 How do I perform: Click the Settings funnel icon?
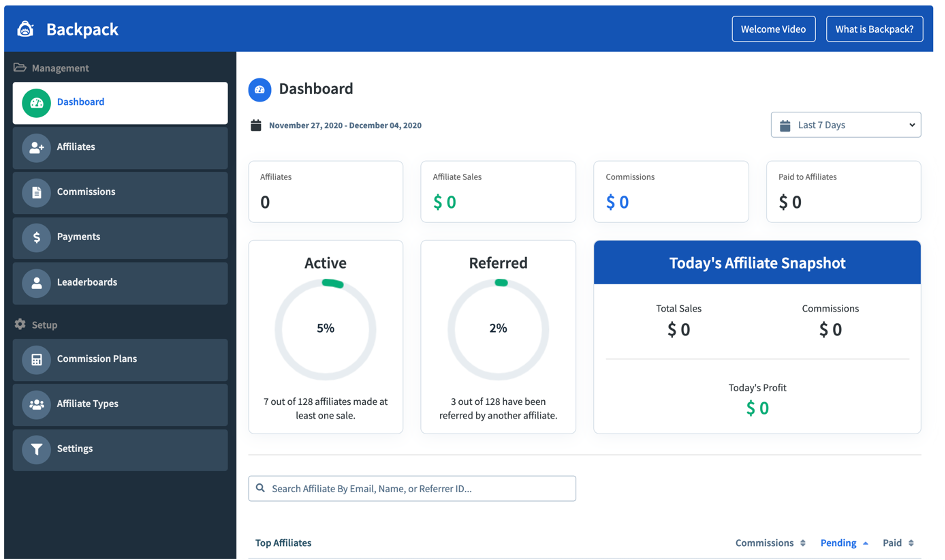(x=36, y=450)
